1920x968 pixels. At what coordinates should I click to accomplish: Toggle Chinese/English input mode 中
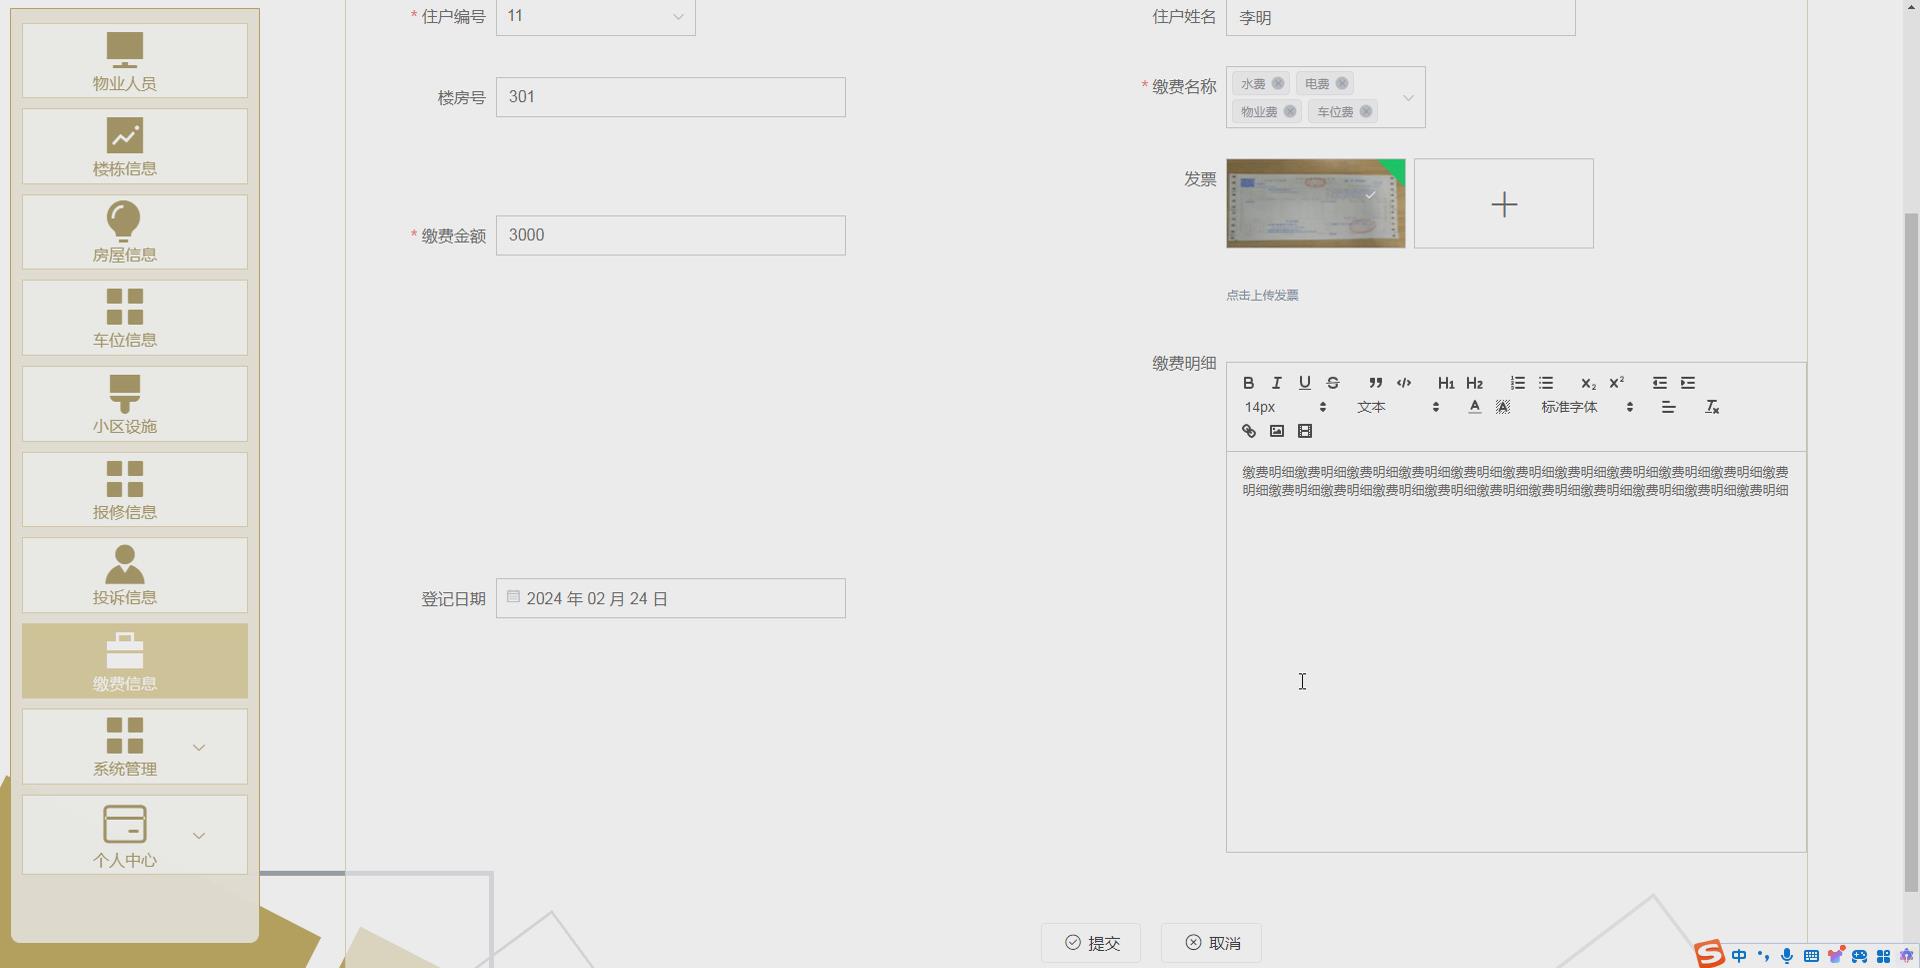click(x=1739, y=957)
